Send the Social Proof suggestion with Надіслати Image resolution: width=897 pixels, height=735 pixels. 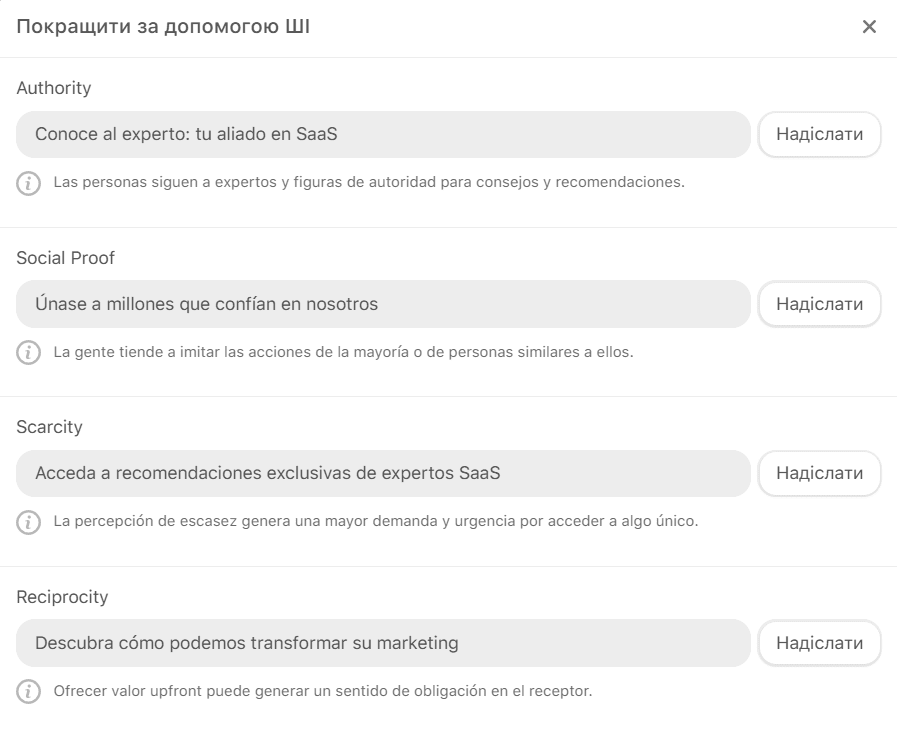coord(819,304)
